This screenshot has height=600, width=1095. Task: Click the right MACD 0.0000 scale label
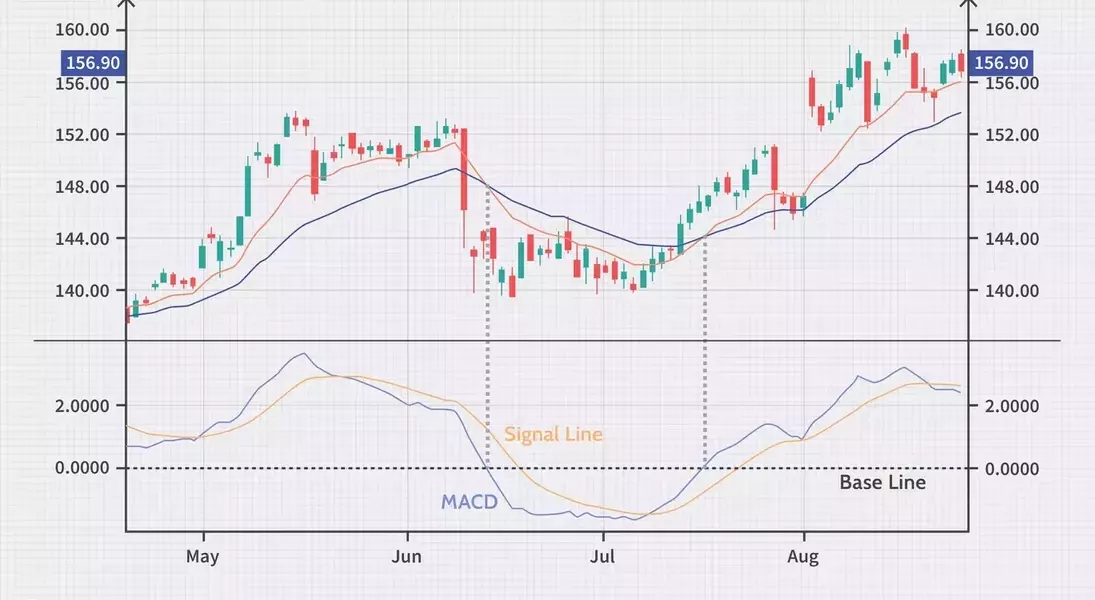(1012, 469)
